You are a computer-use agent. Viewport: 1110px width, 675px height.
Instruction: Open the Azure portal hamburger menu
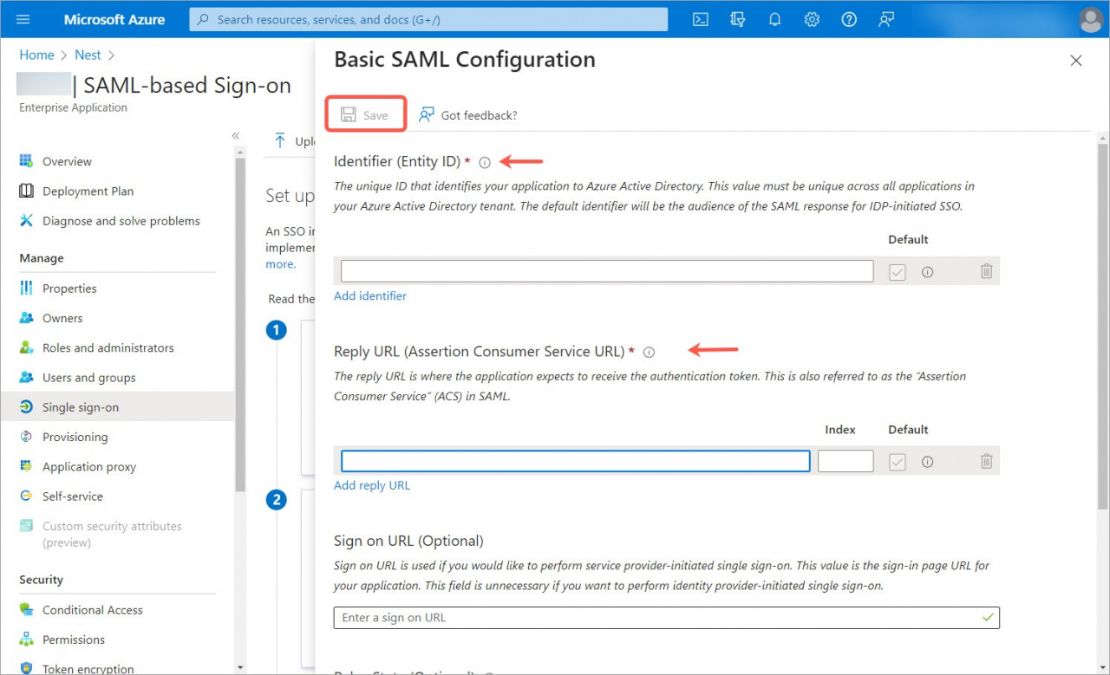point(23,19)
